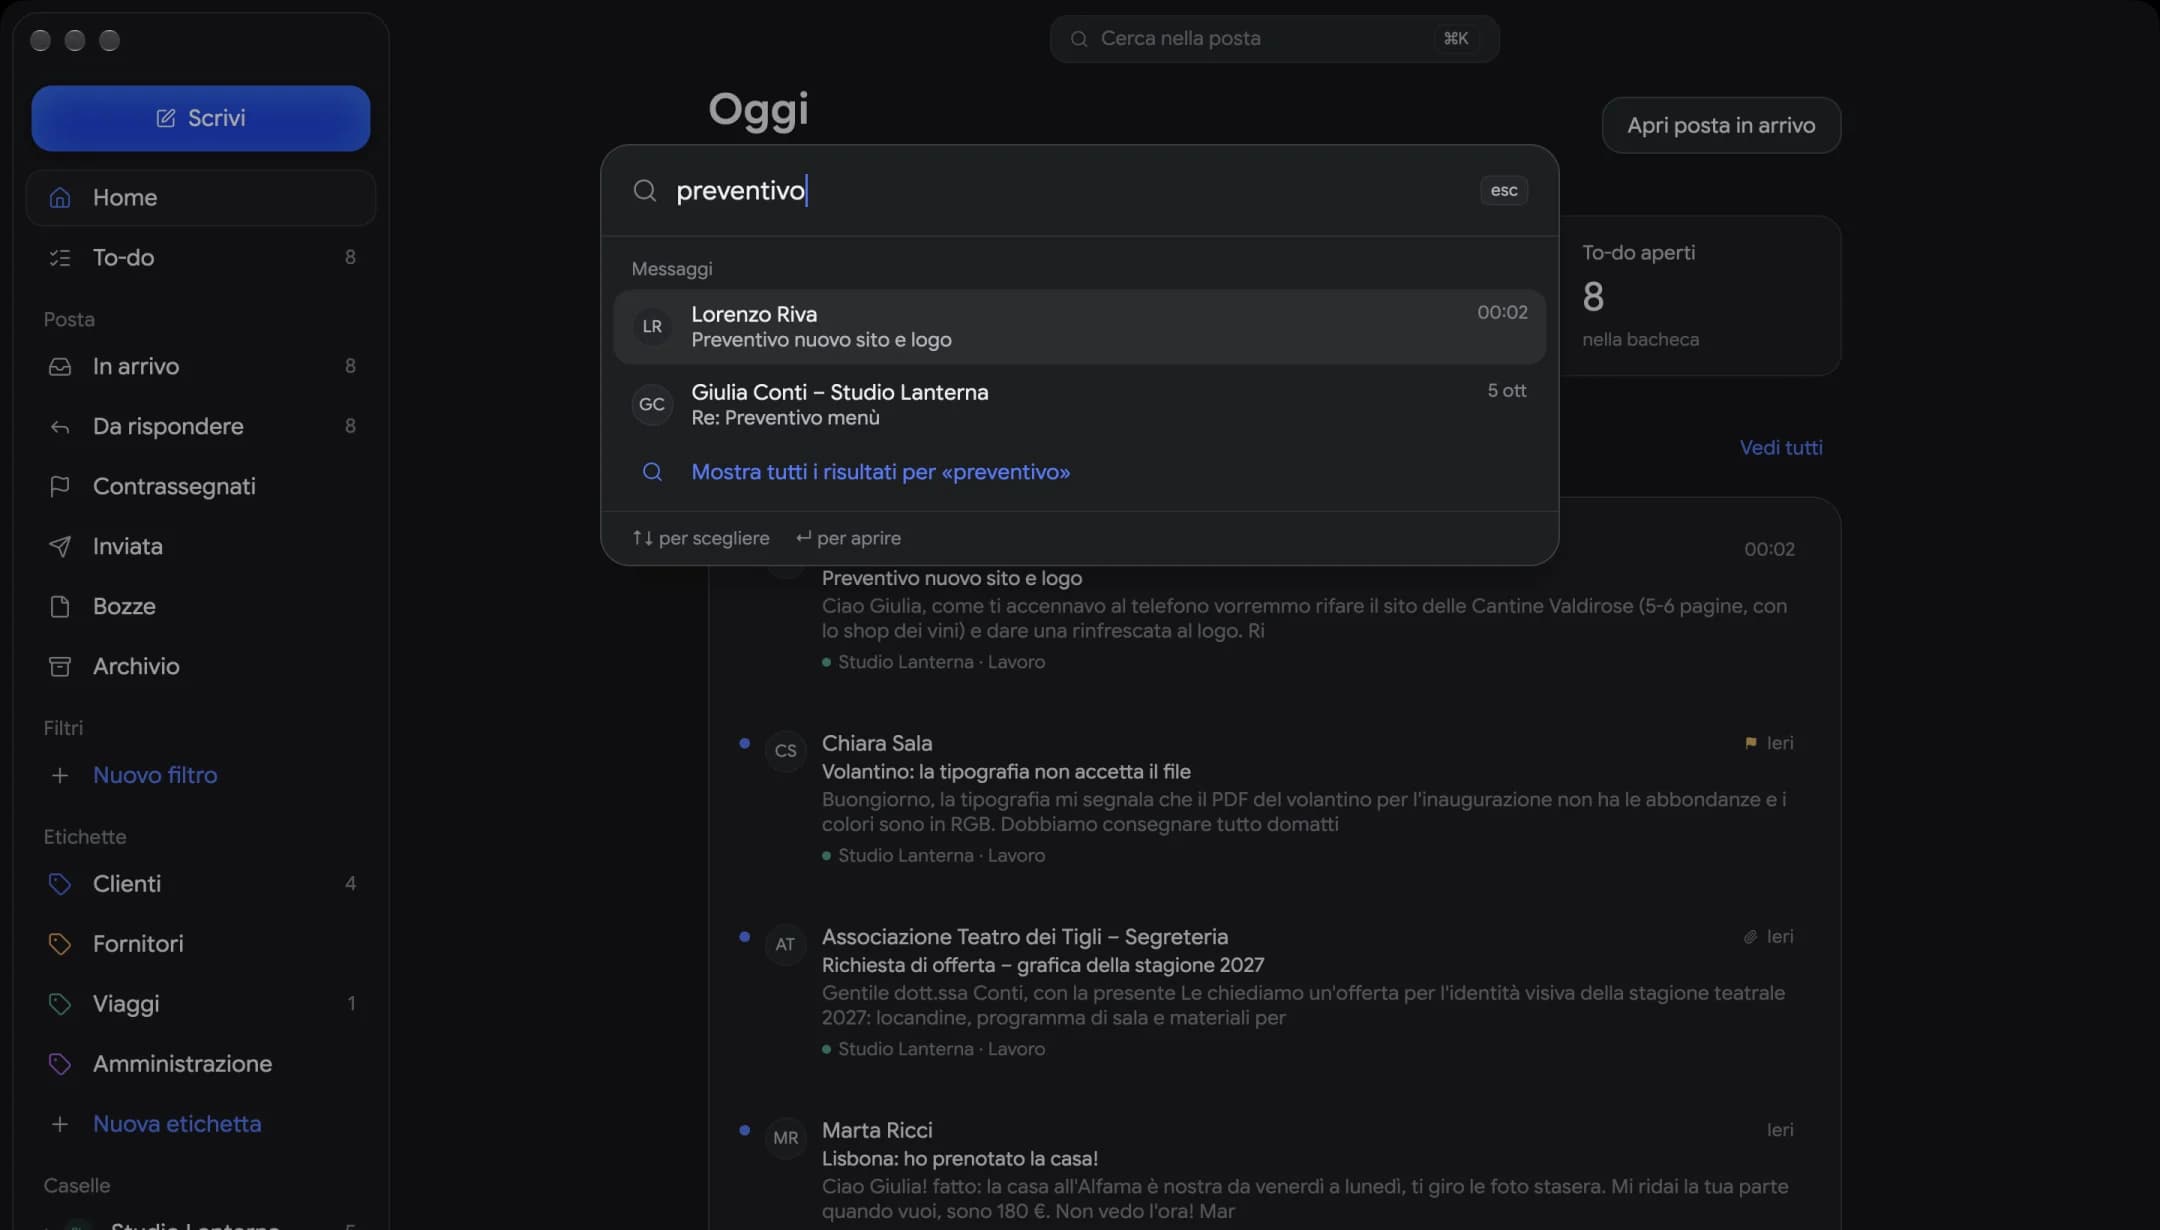2160x1230 pixels.
Task: Click the LR avatar in search results
Action: [652, 327]
